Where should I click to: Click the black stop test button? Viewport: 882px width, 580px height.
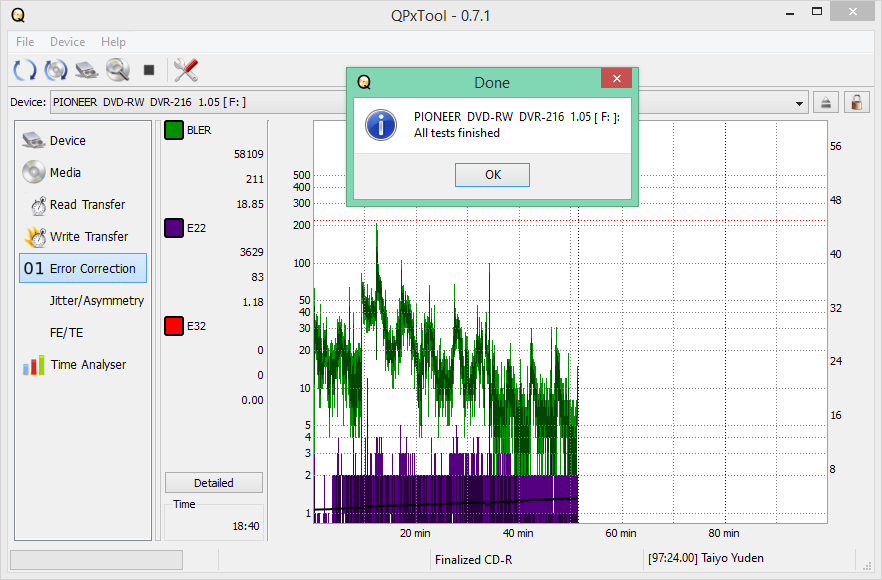point(148,70)
